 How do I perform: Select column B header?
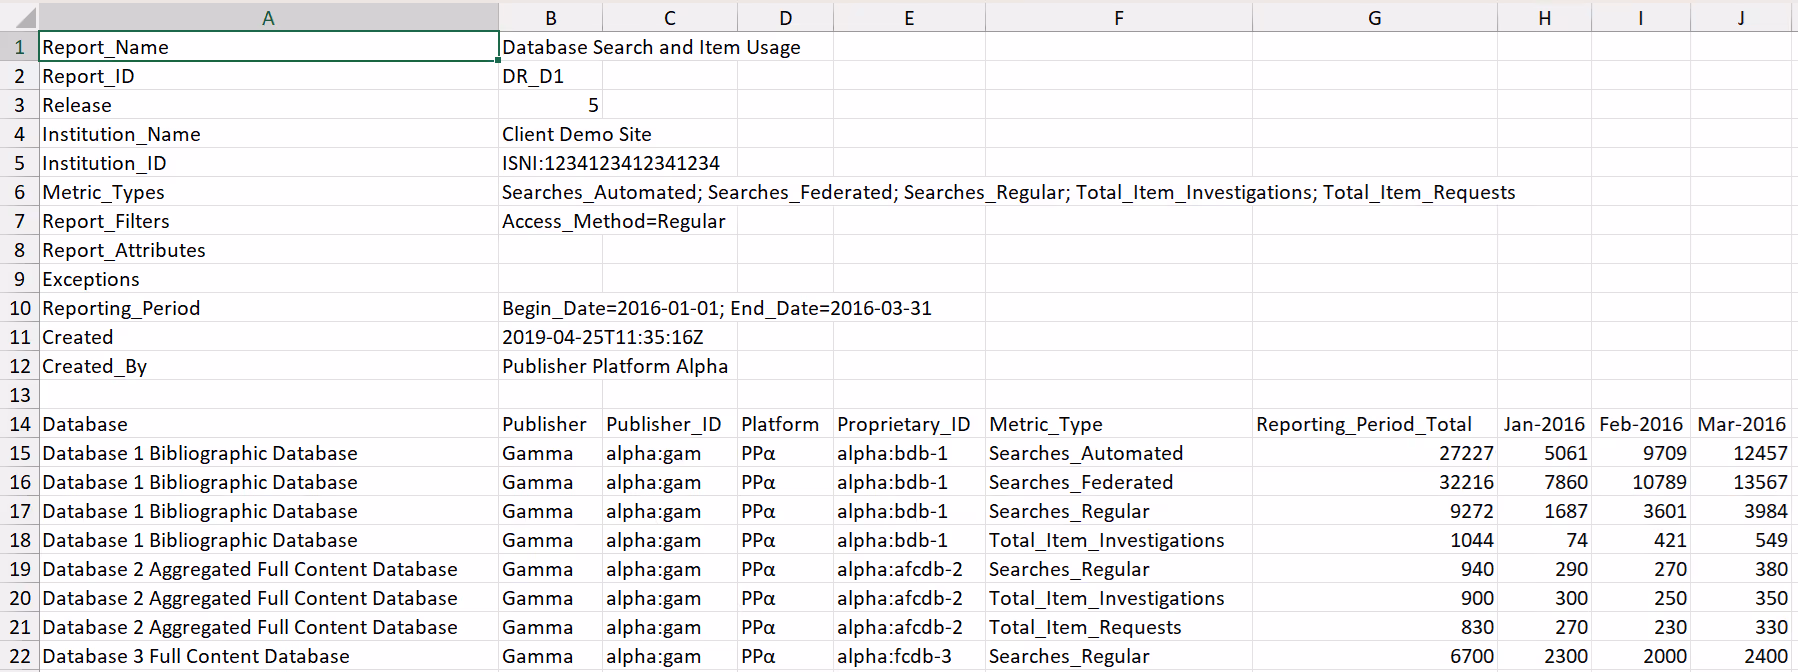[550, 17]
